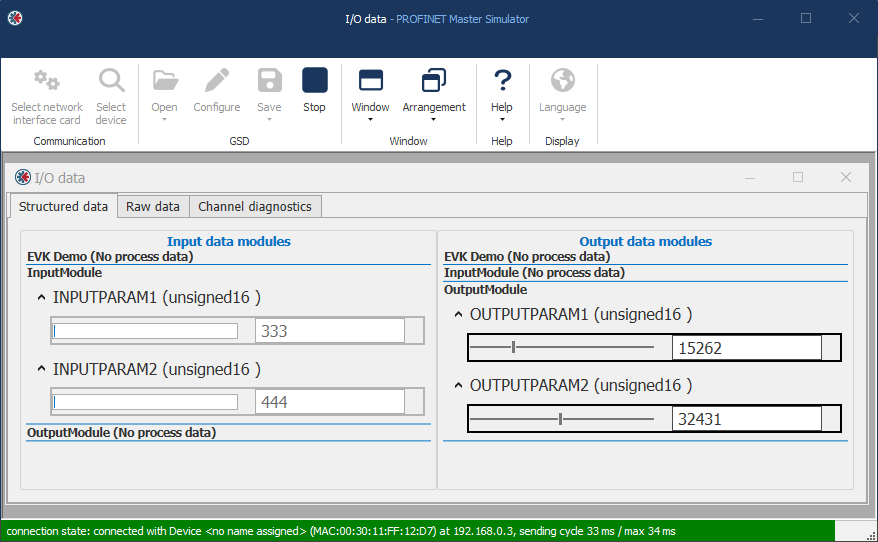Click OUTPUTPARAM2 slider handle
Screen dimensions: 878x542
(x=561, y=419)
